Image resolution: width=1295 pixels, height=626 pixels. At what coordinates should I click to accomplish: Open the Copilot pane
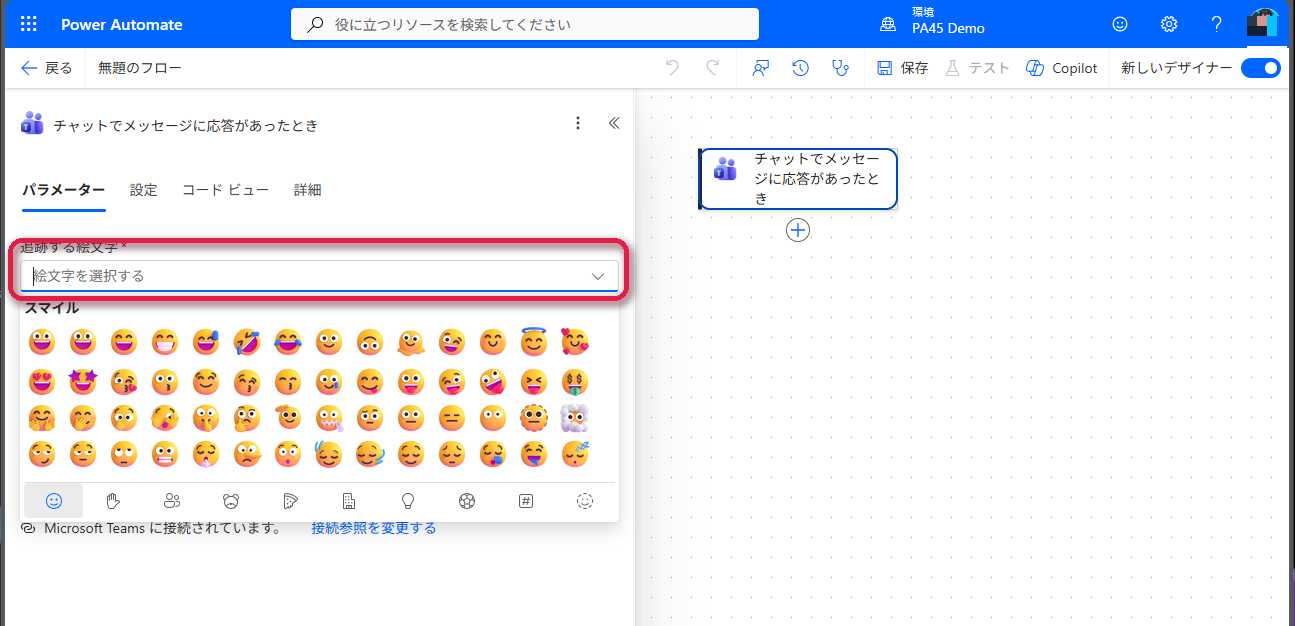pyautogui.click(x=1062, y=68)
